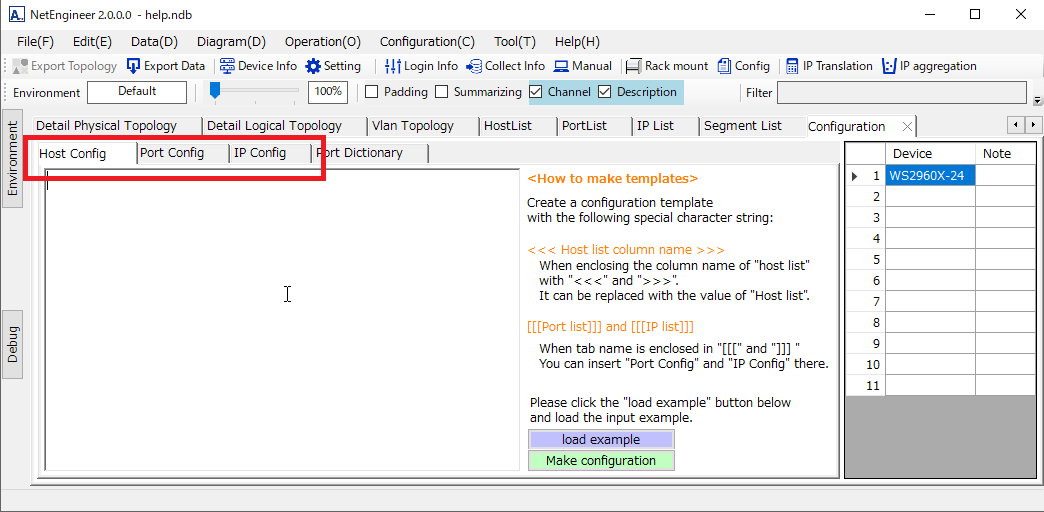Screen dimensions: 1044x512
Task: Open the Rack mount tool
Action: pyautogui.click(x=633, y=66)
